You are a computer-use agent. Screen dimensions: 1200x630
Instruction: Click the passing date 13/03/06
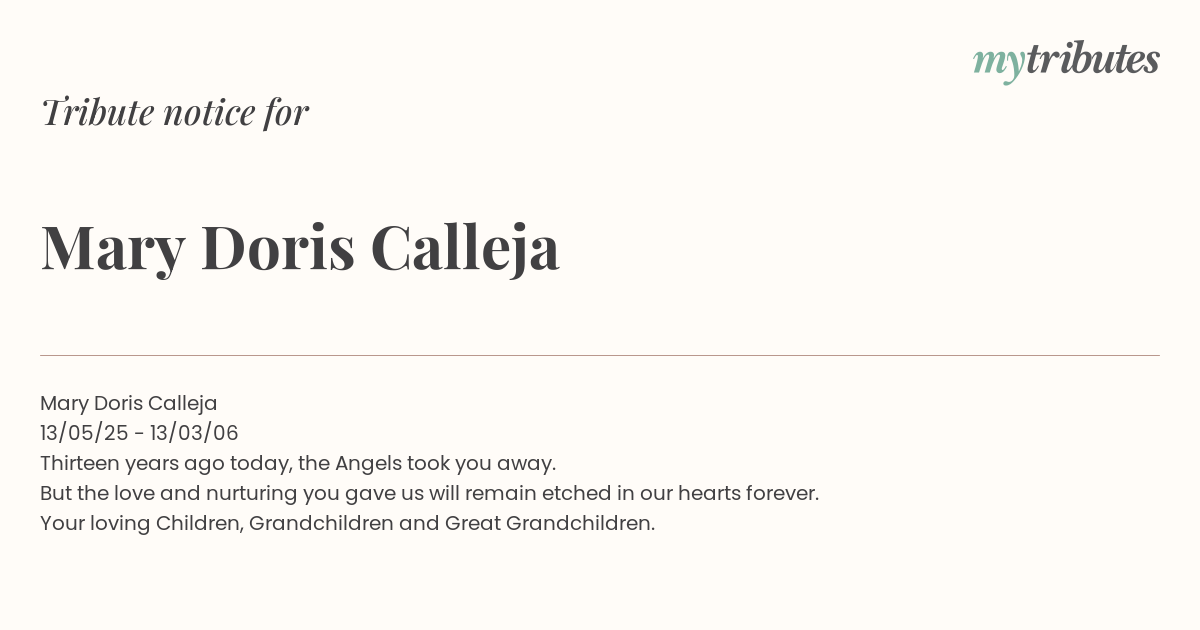click(194, 433)
